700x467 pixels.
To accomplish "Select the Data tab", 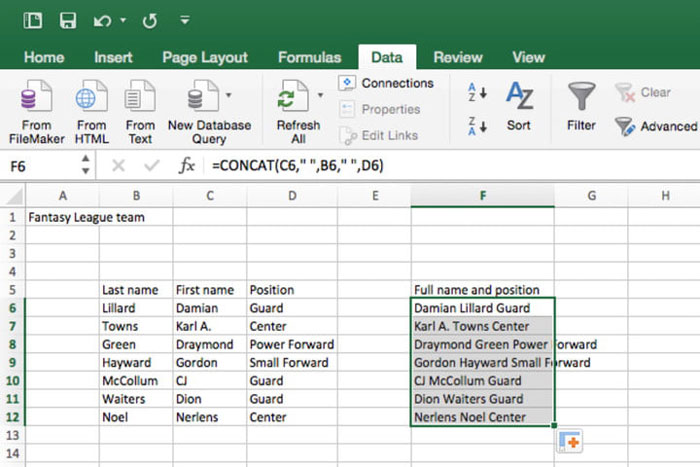I will coord(387,57).
